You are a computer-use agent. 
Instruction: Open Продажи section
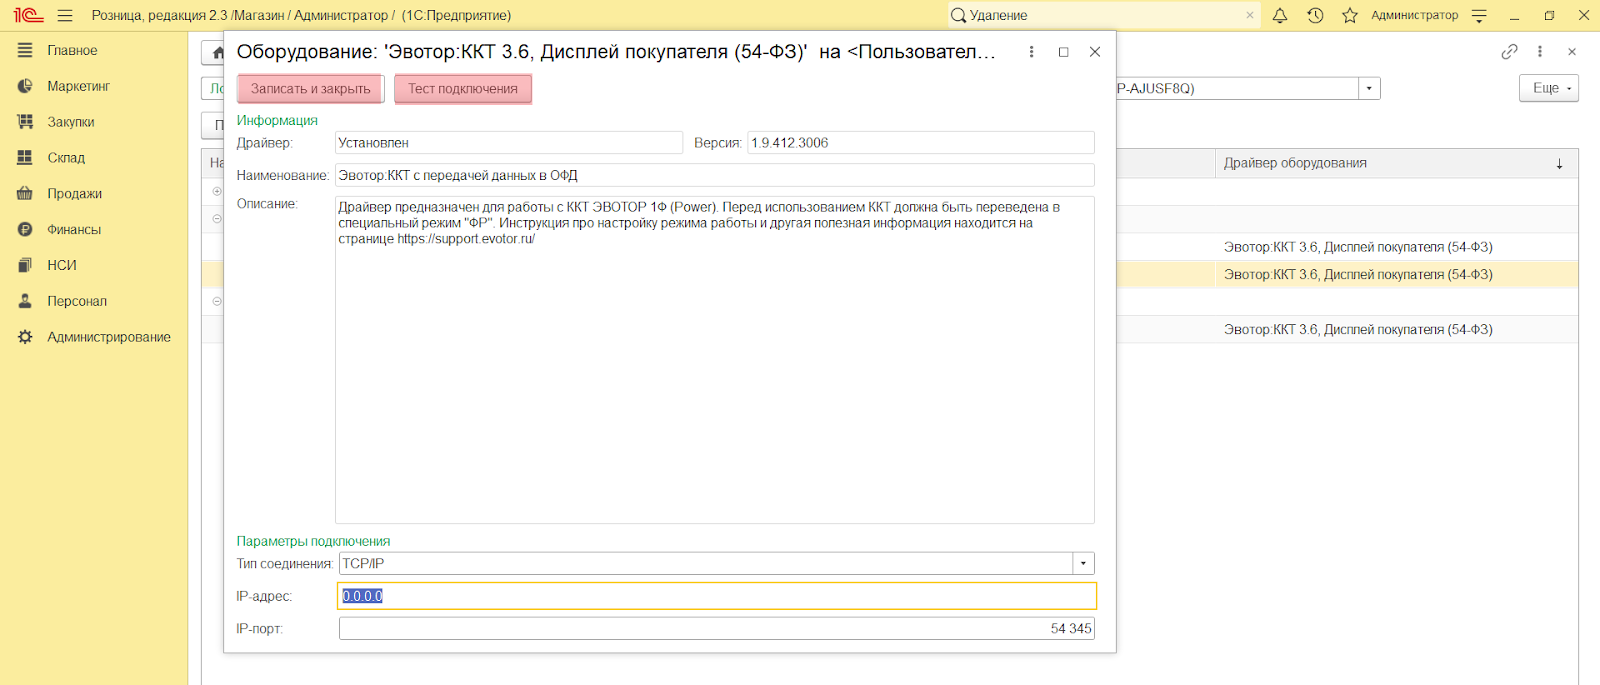click(x=74, y=194)
